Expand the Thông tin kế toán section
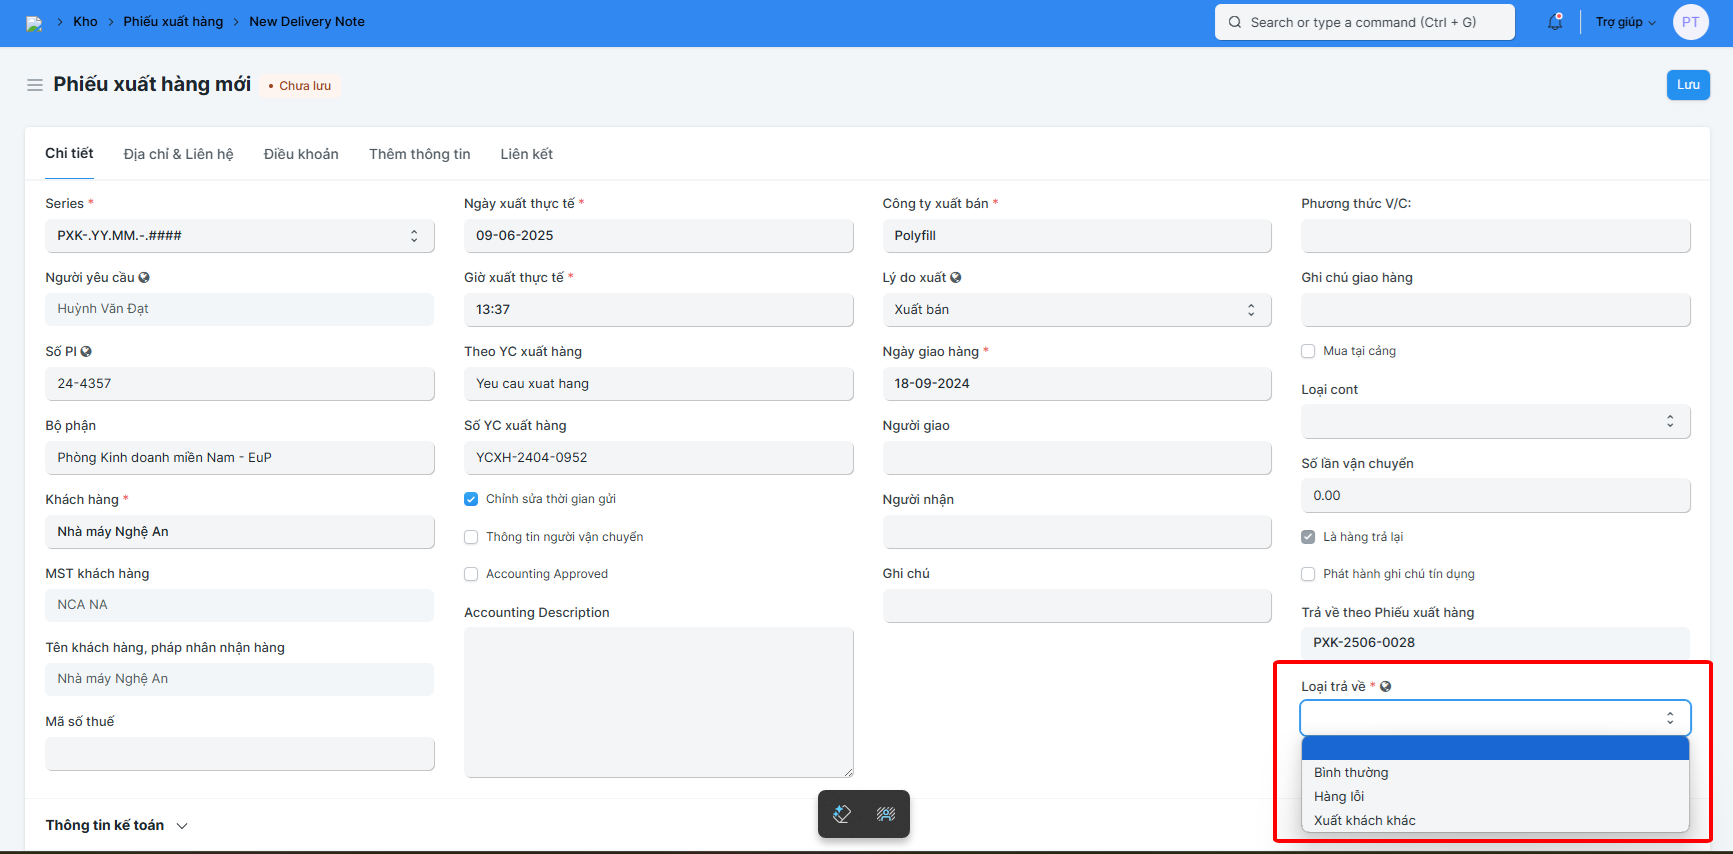 point(116,825)
